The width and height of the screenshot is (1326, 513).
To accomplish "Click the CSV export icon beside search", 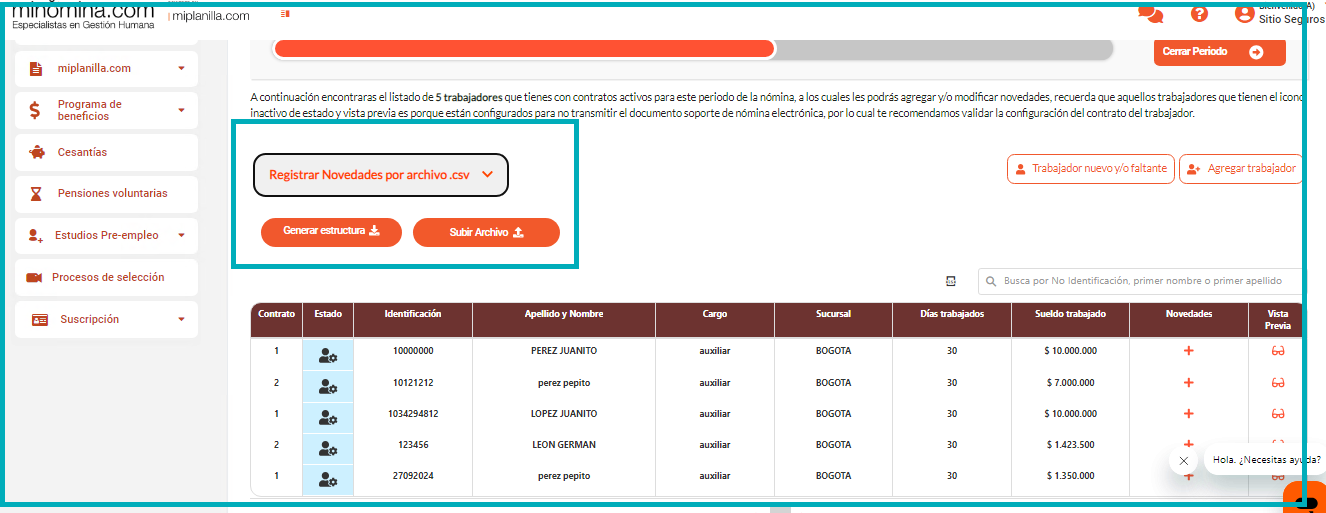I will [950, 281].
